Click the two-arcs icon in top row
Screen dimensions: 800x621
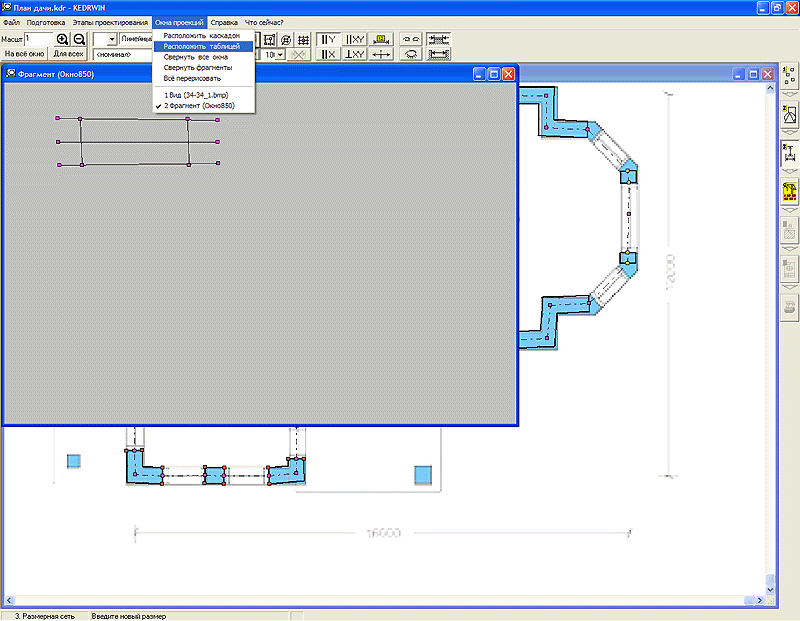pos(411,39)
